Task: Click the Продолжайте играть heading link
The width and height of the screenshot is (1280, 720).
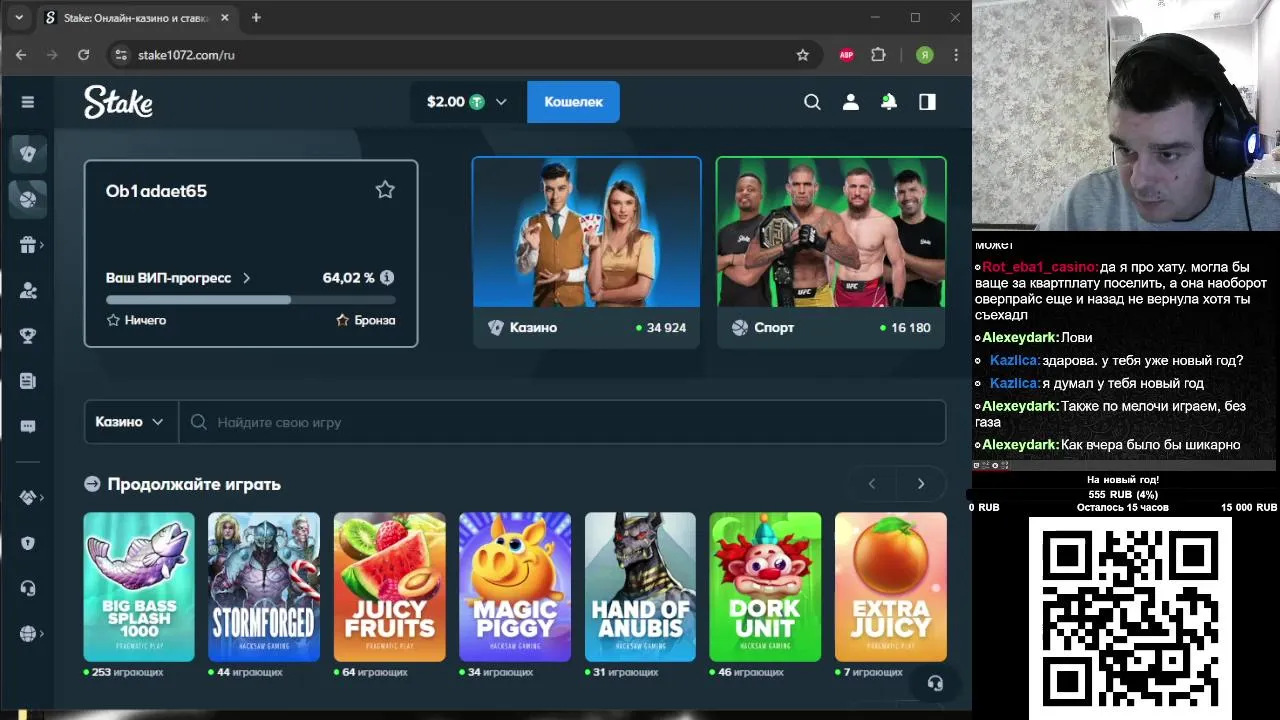Action: click(x=194, y=484)
